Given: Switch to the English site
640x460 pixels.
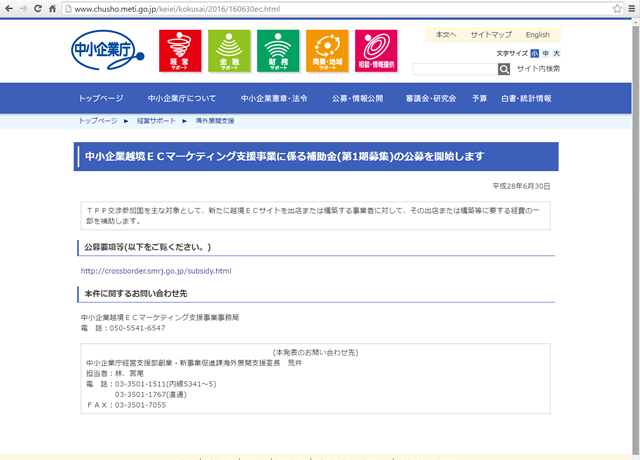Looking at the screenshot, I should tap(537, 35).
